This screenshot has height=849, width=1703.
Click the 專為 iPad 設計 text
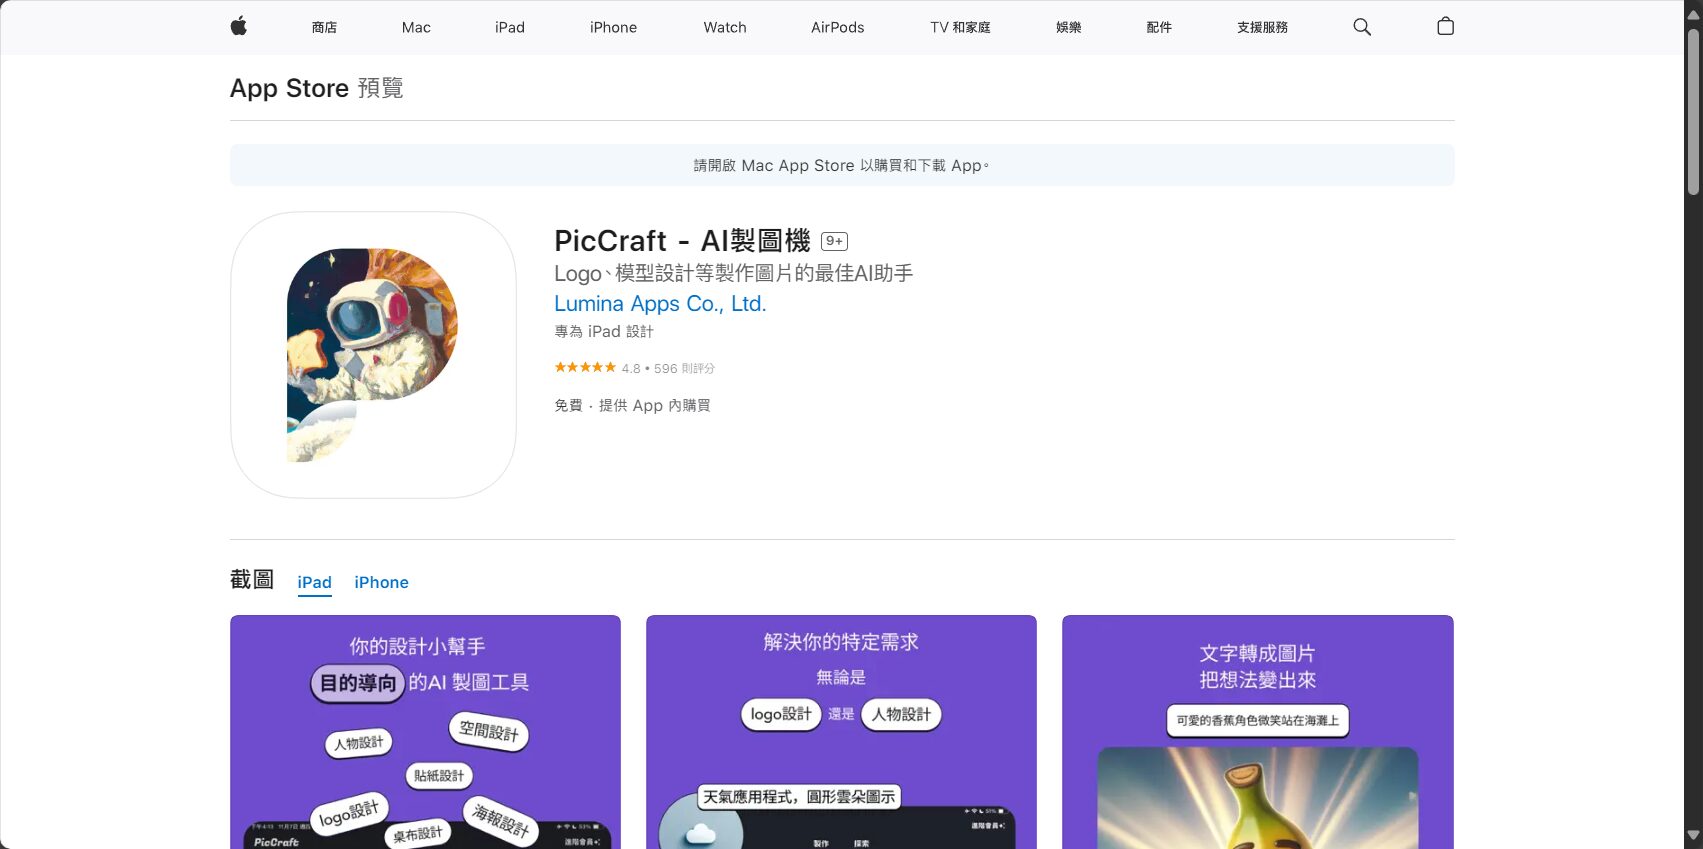(x=603, y=331)
